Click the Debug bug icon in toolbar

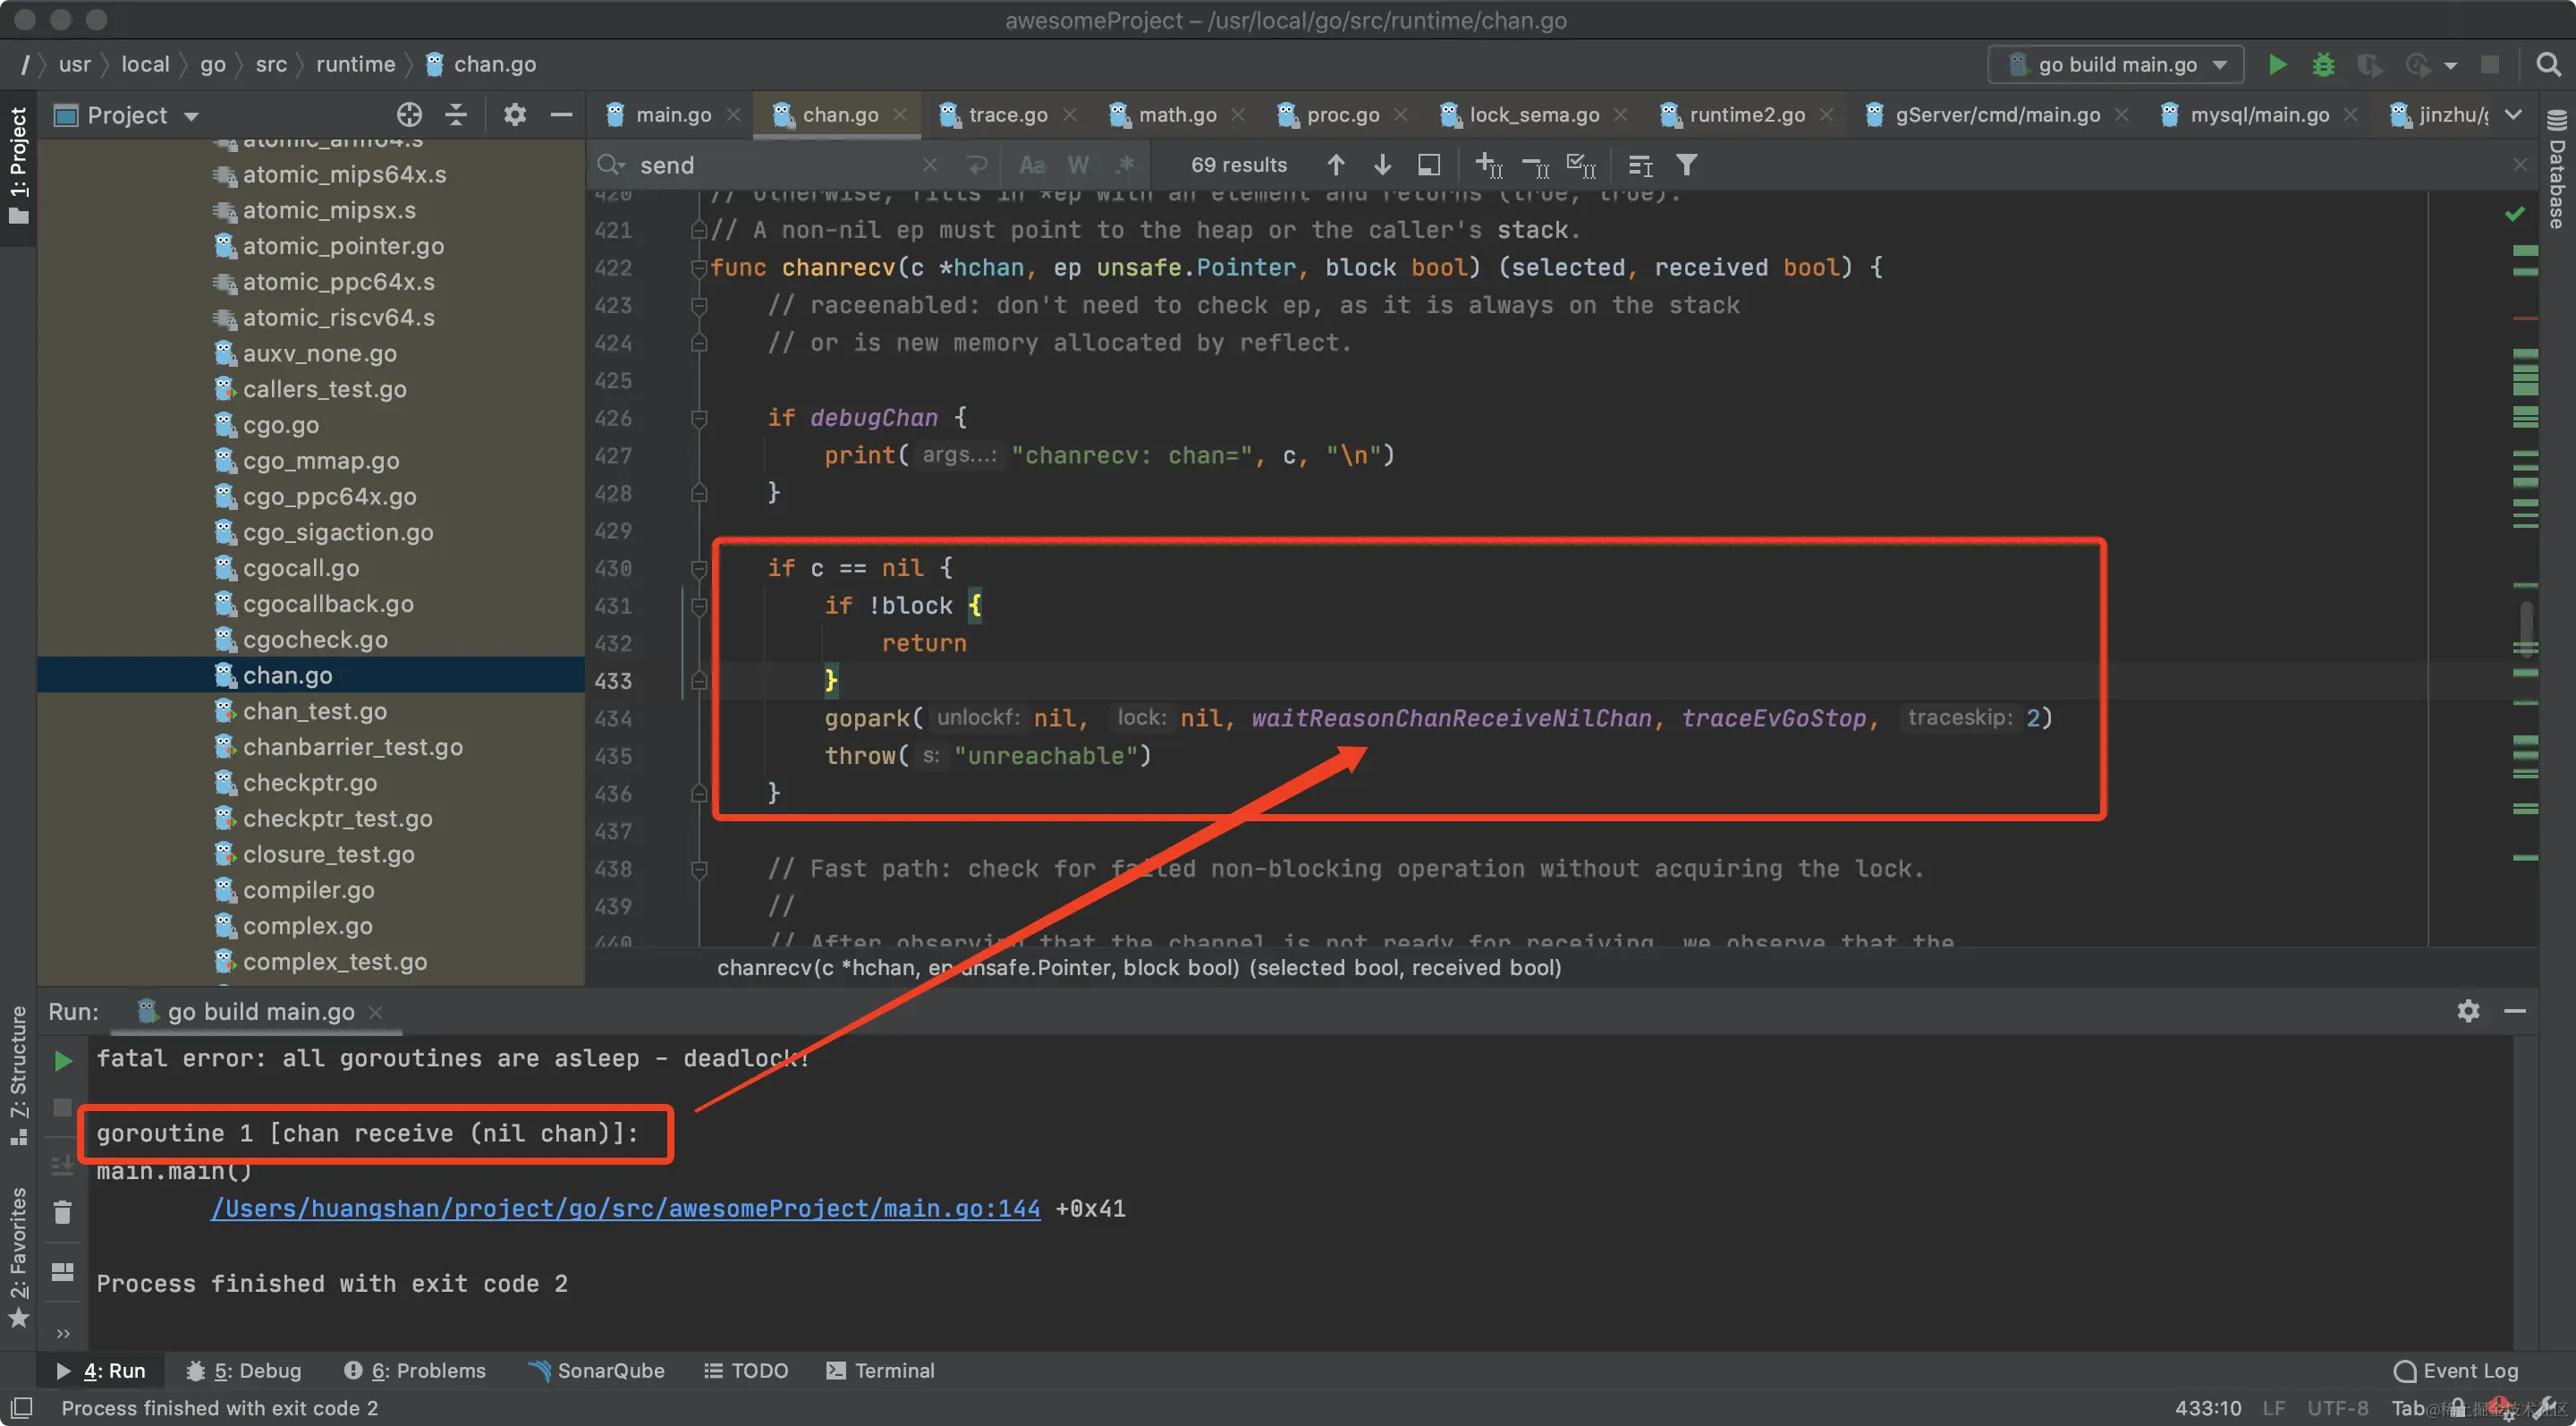2323,65
